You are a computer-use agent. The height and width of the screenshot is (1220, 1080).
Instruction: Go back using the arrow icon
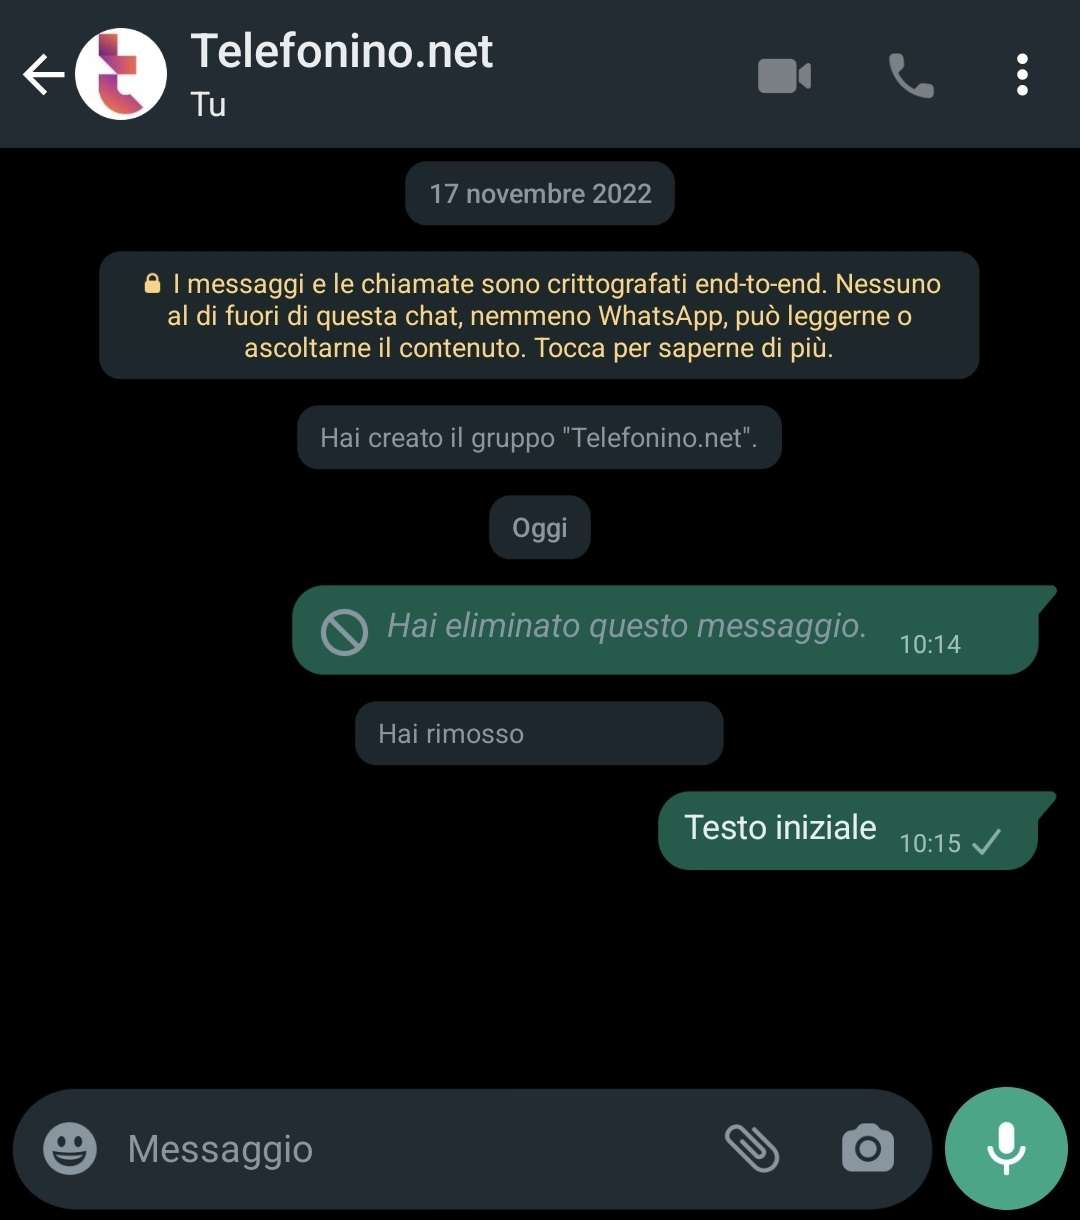pyautogui.click(x=44, y=75)
